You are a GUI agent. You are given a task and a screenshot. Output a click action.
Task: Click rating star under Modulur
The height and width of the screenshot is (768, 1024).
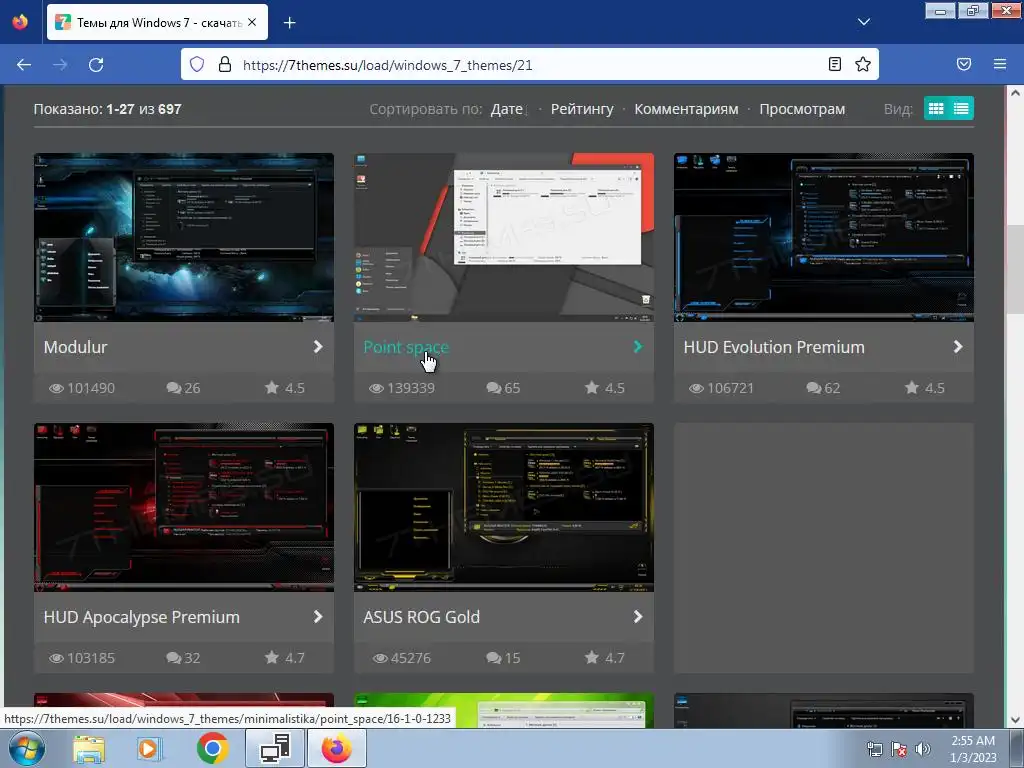(272, 387)
